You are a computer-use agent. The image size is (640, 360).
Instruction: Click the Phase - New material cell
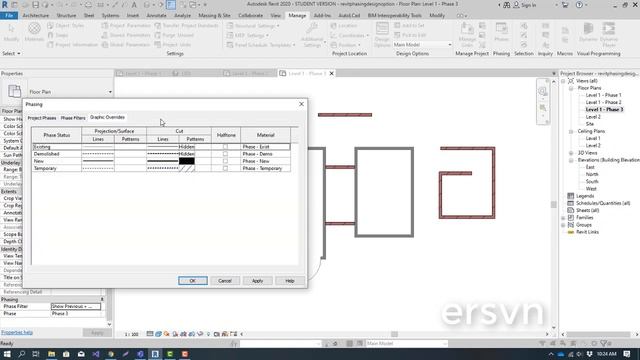pyautogui.click(x=265, y=161)
